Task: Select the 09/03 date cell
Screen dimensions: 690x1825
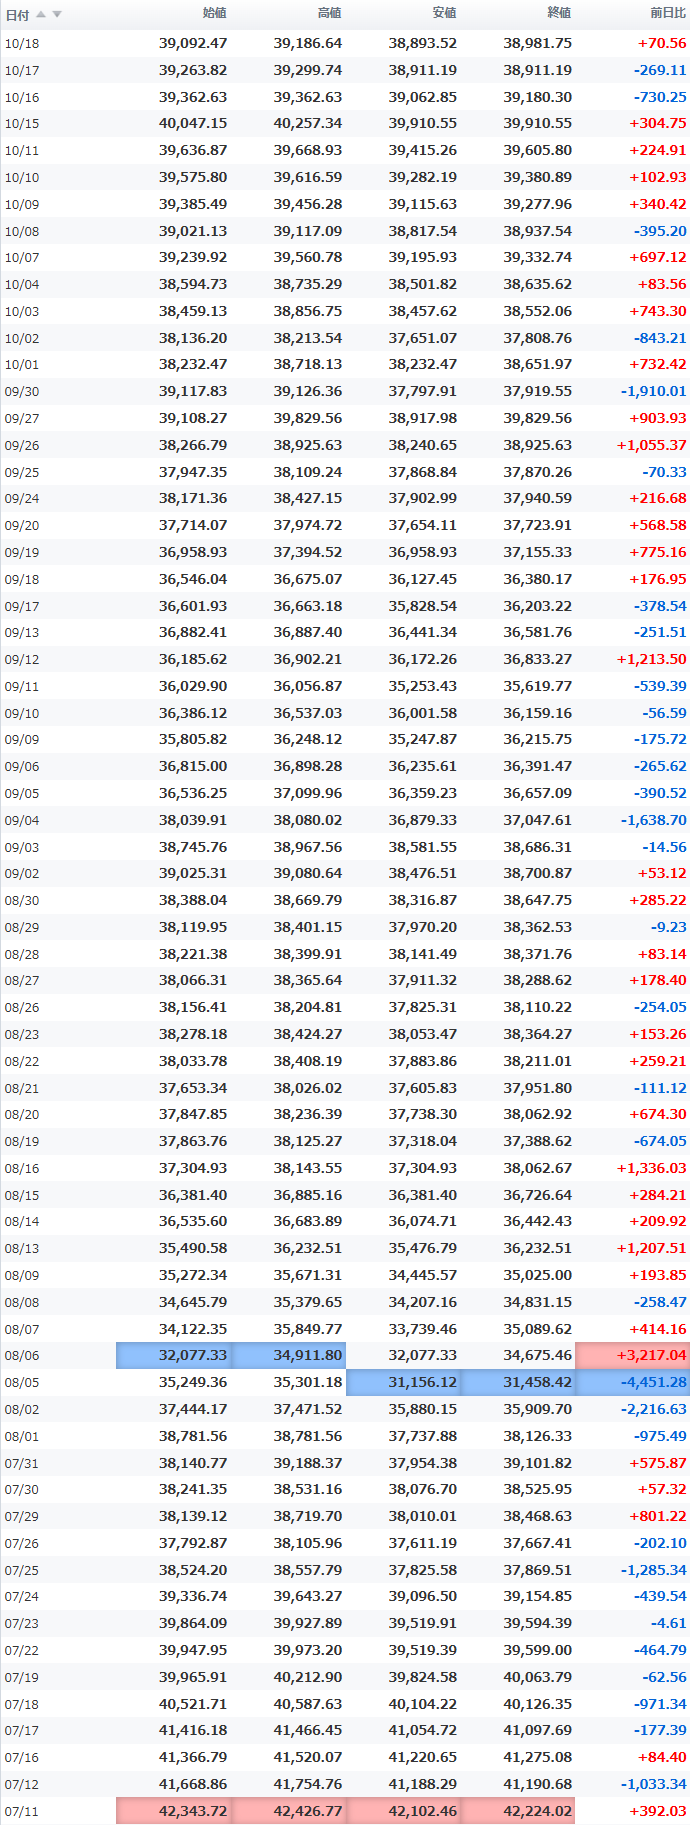Action: (x=22, y=847)
